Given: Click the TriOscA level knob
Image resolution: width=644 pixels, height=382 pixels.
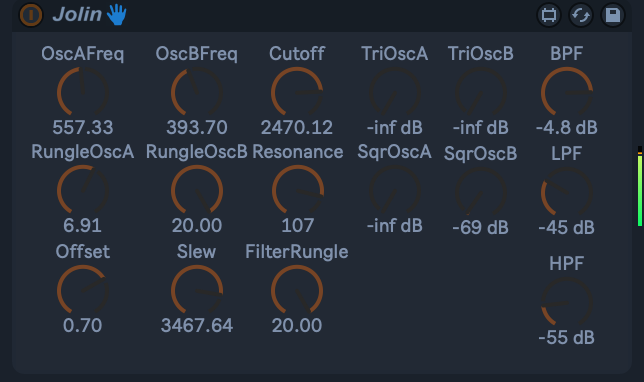Looking at the screenshot, I should [395, 92].
